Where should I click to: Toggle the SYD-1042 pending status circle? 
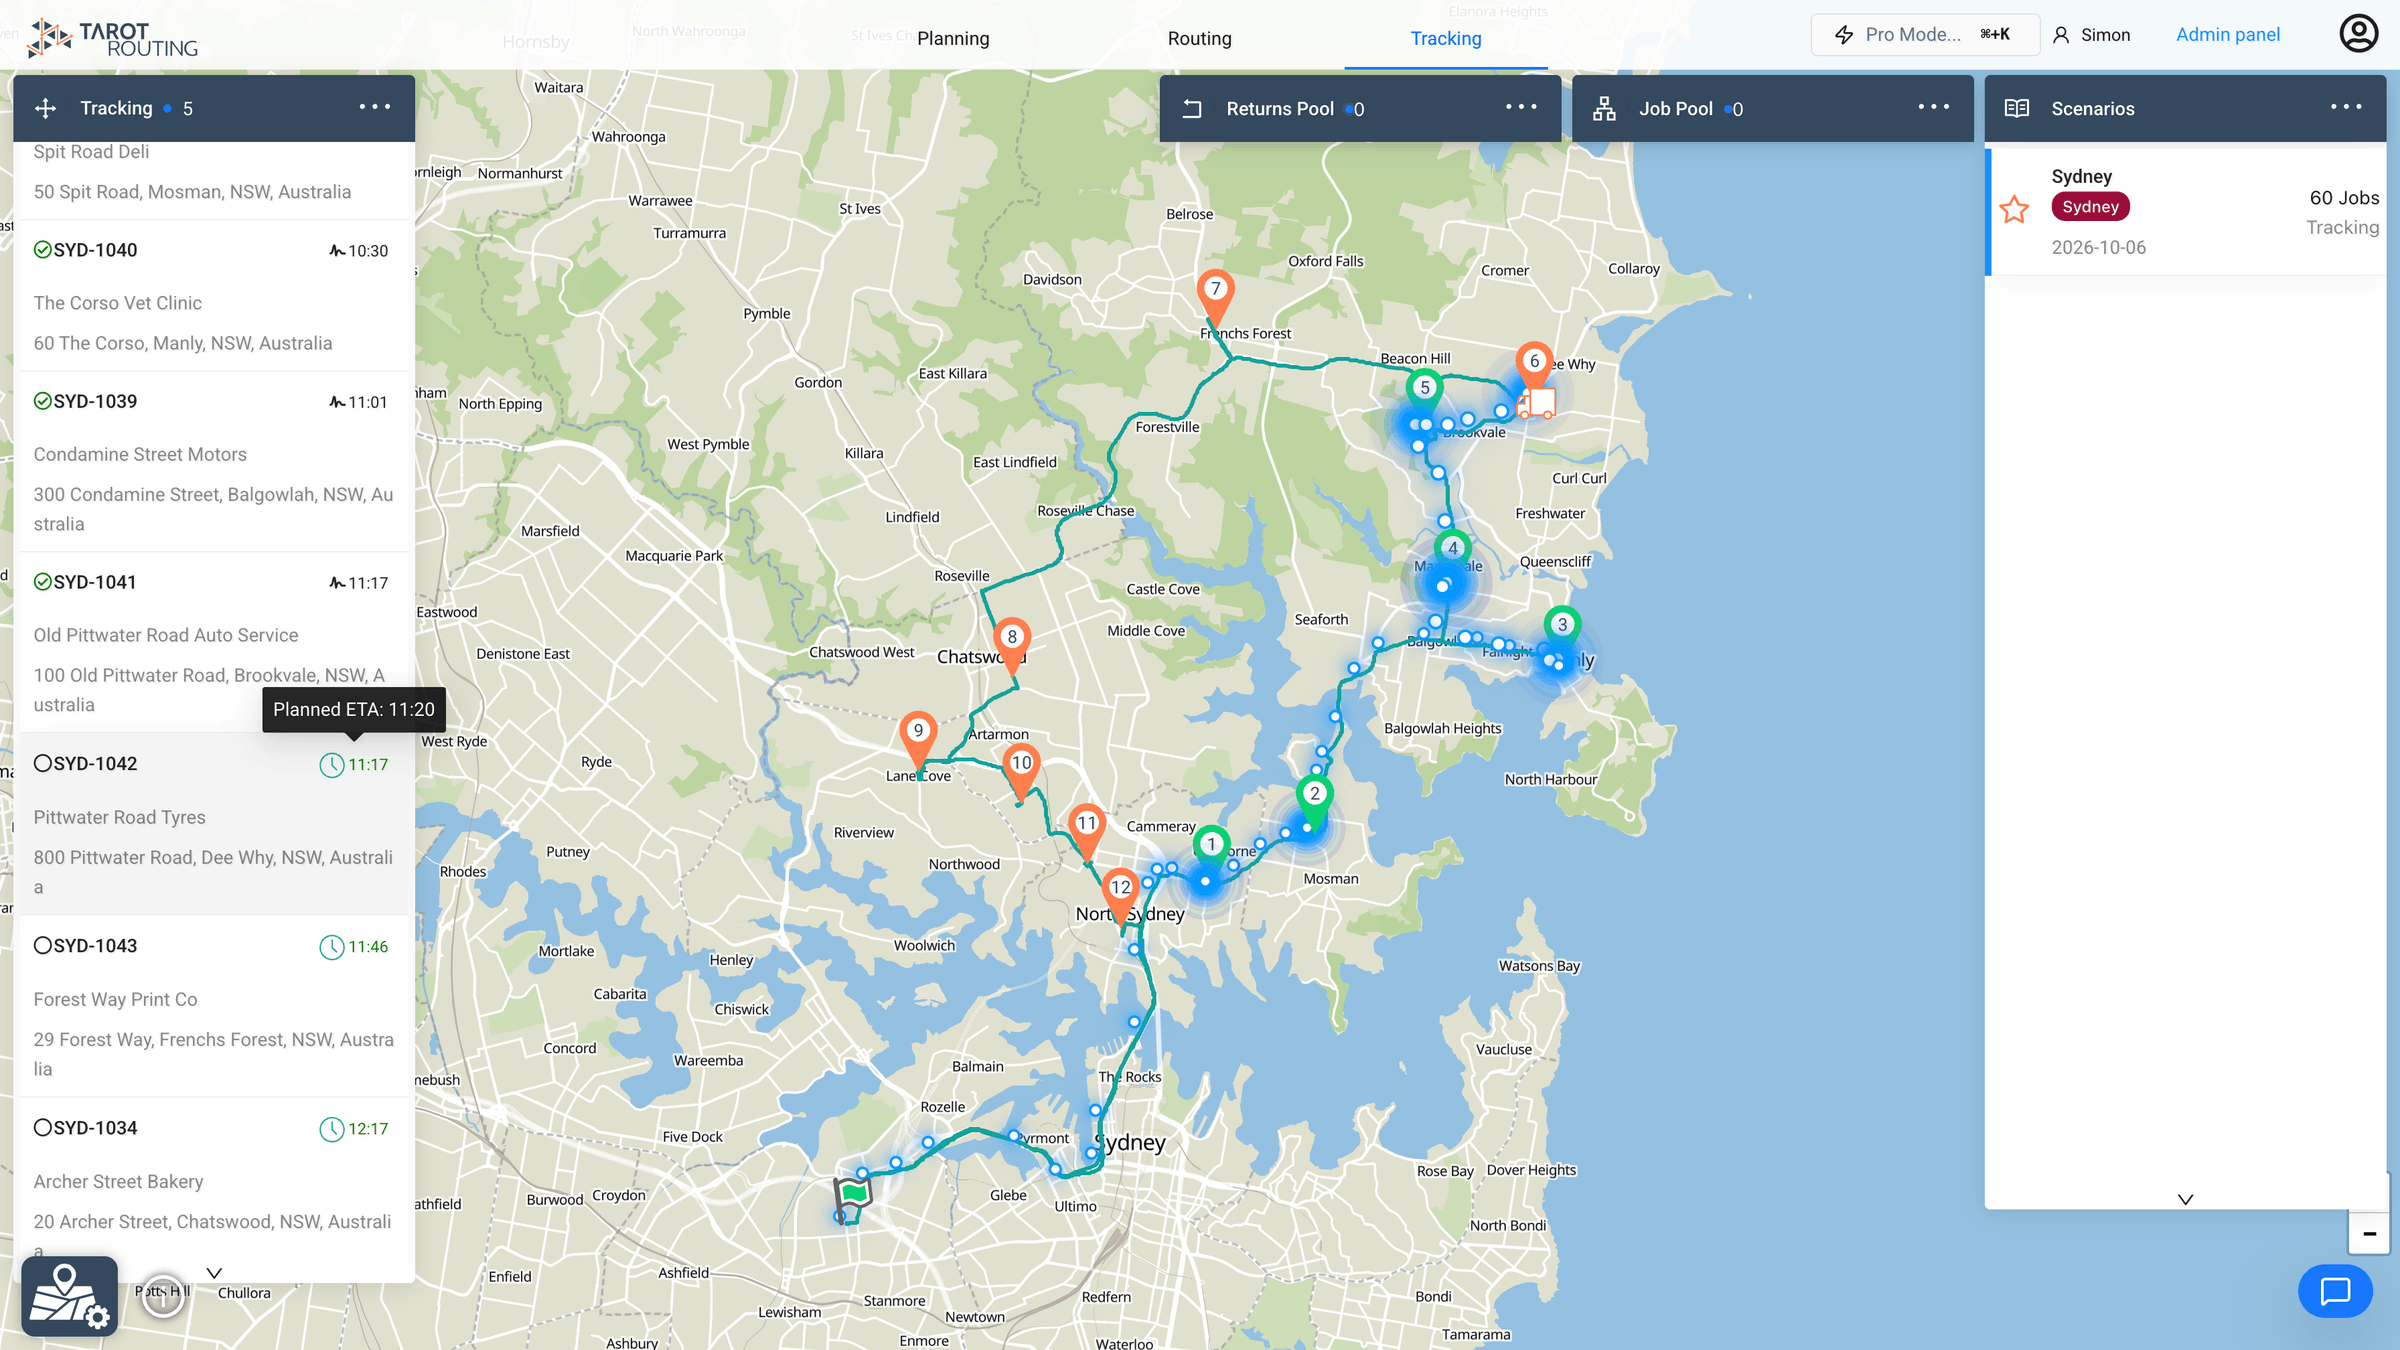pyautogui.click(x=42, y=763)
